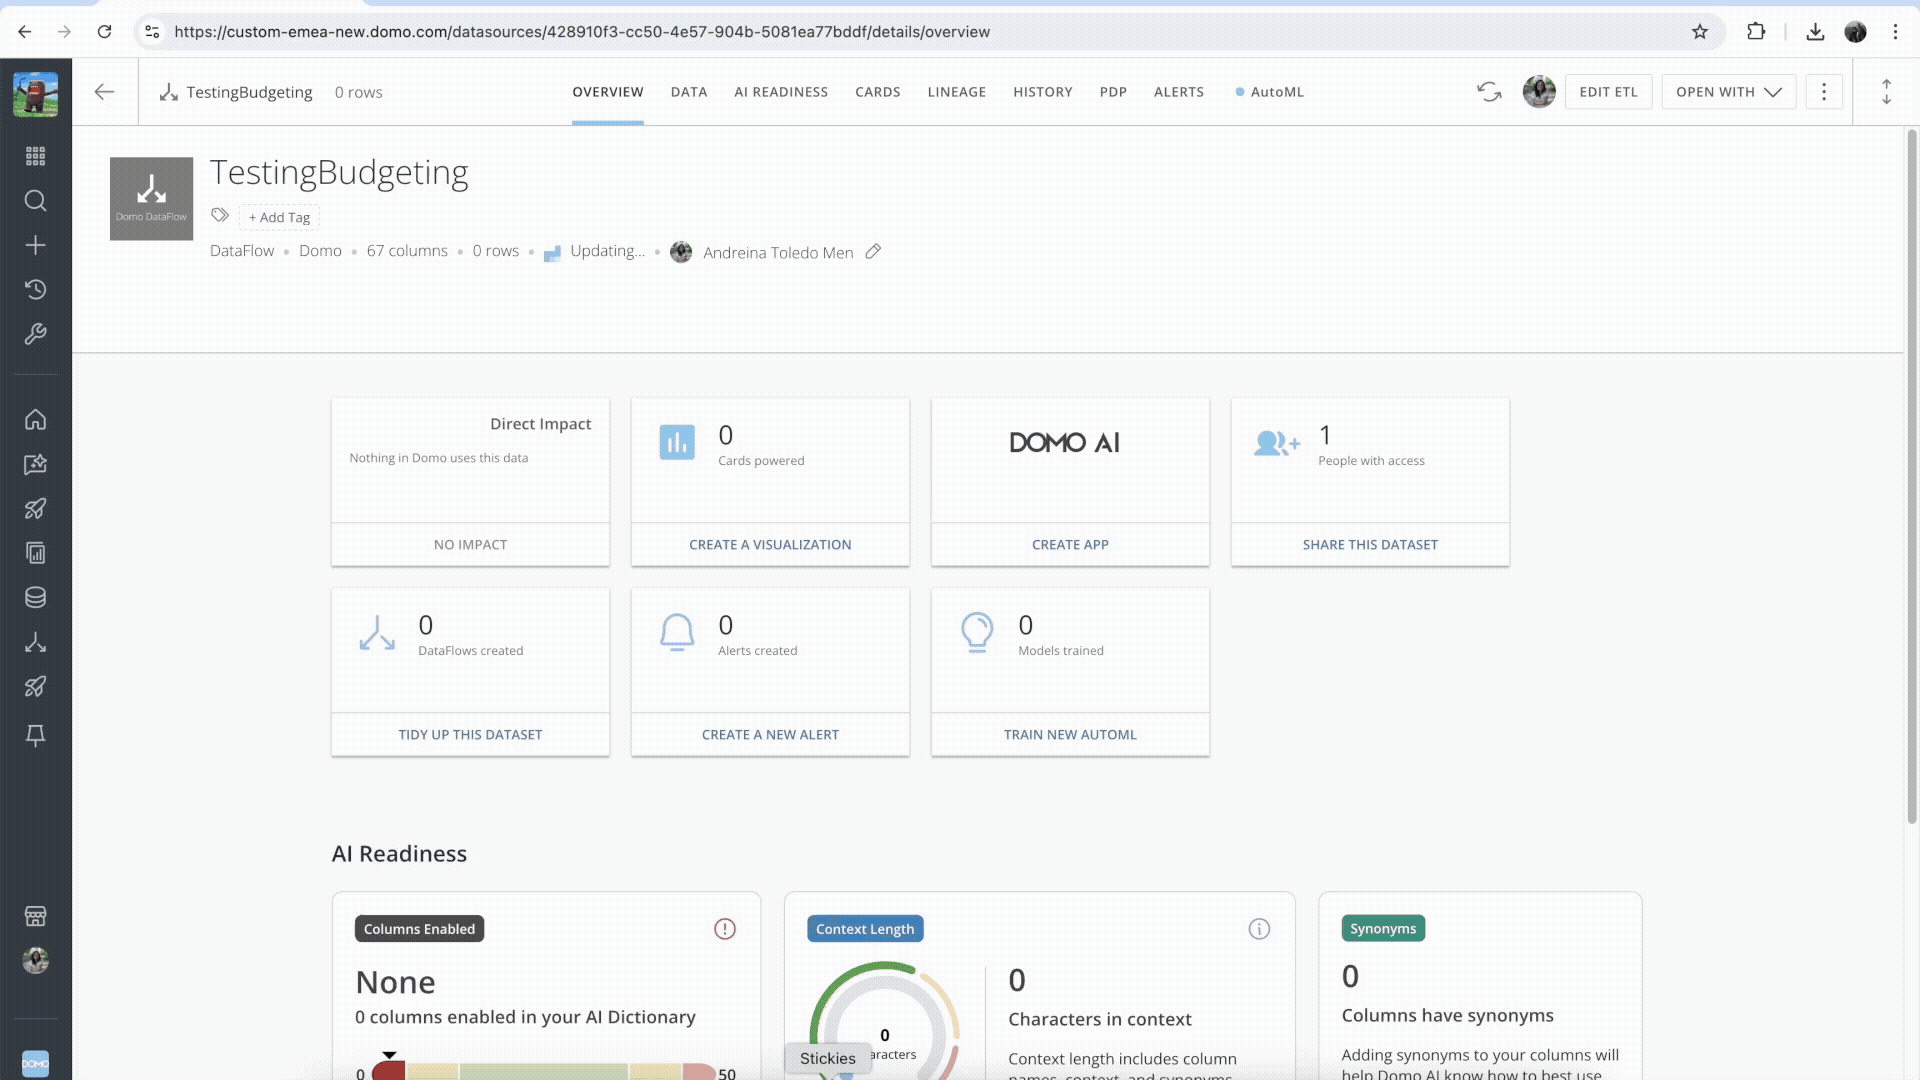Click the warning icon on Columns Enabled card
Screen dimensions: 1920x1080
725,929
